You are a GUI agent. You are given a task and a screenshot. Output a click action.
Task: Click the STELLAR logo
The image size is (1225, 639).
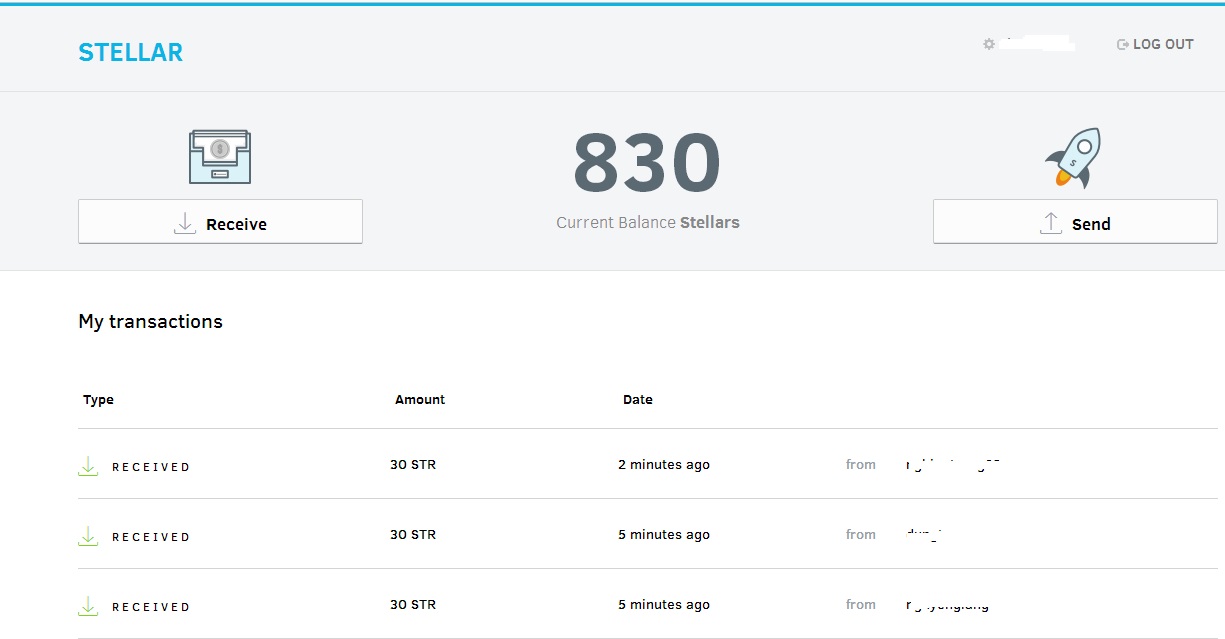pyautogui.click(x=130, y=53)
